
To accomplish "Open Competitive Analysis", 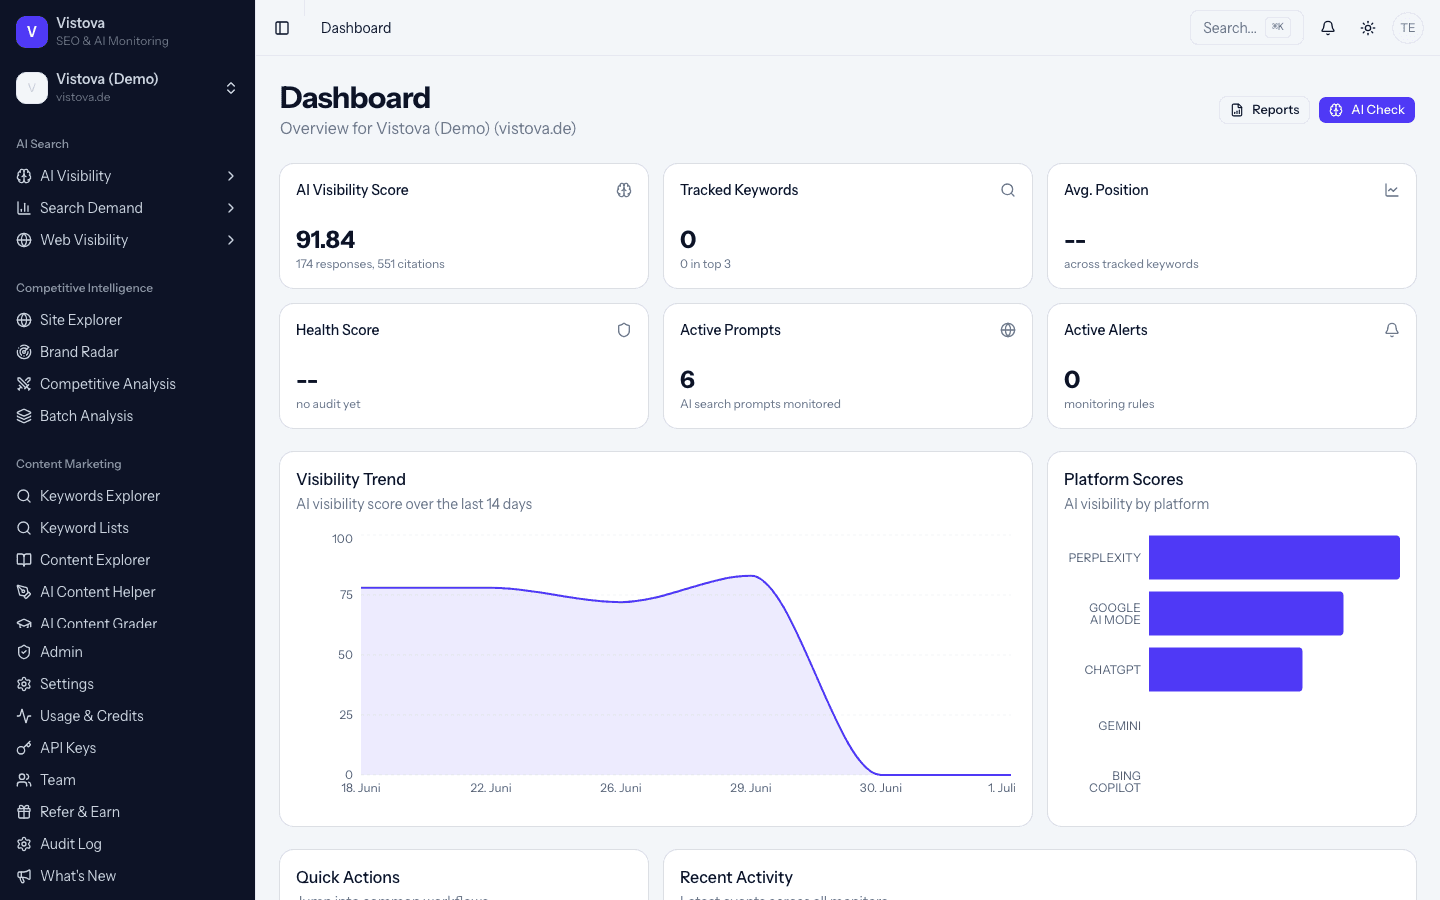I will pyautogui.click(x=127, y=384).
